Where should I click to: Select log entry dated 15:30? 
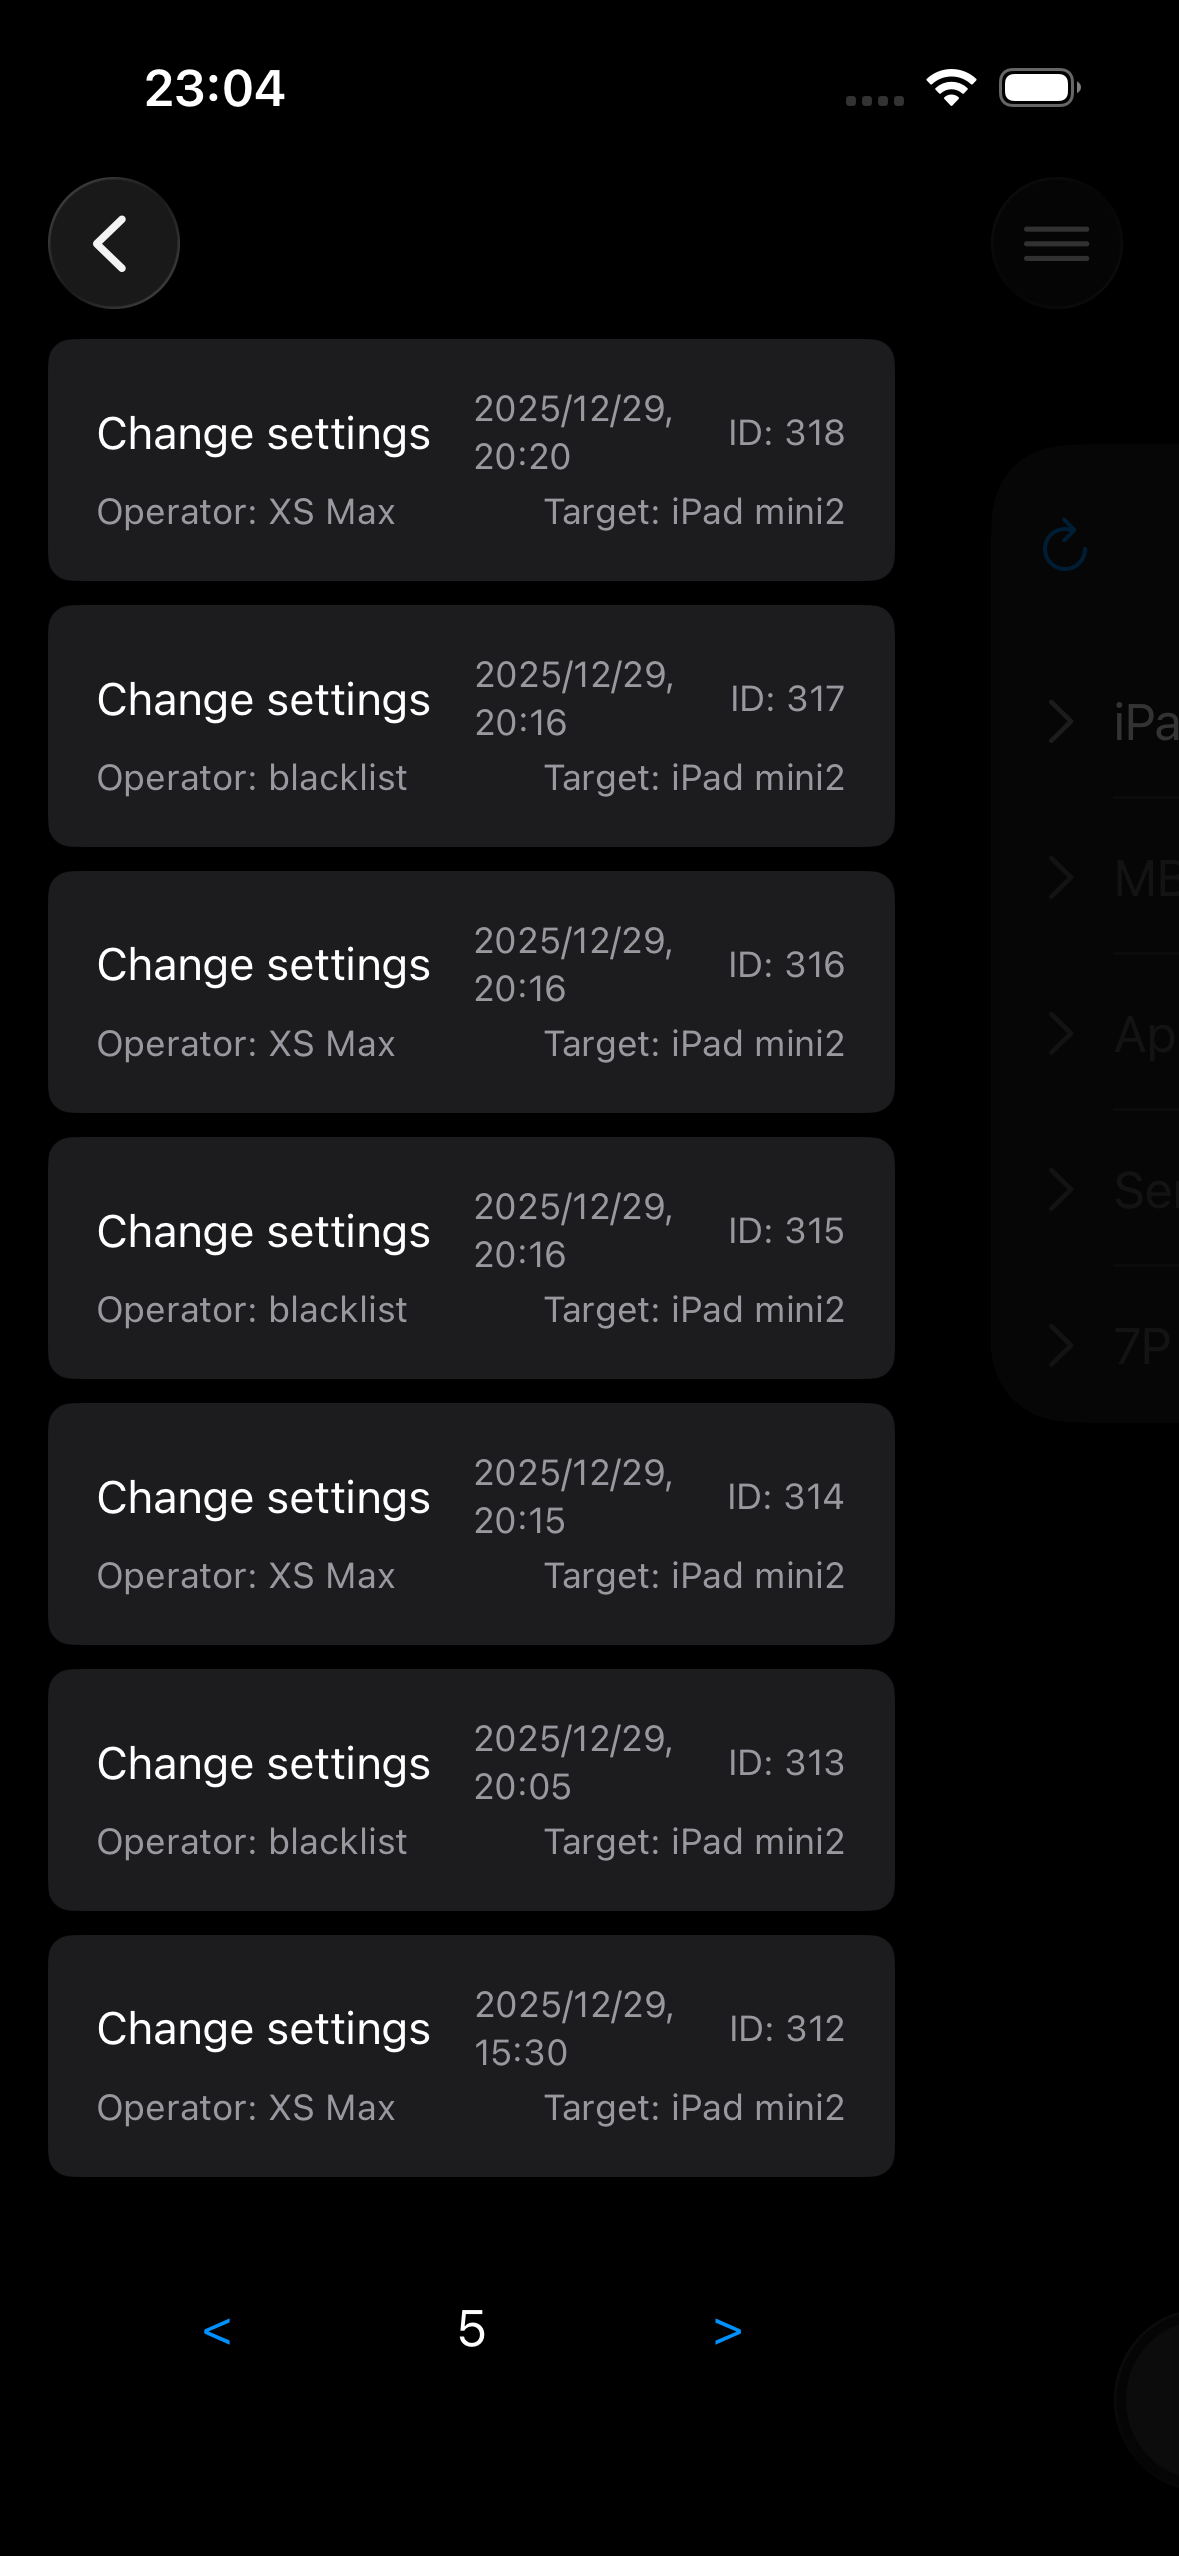(x=471, y=2056)
